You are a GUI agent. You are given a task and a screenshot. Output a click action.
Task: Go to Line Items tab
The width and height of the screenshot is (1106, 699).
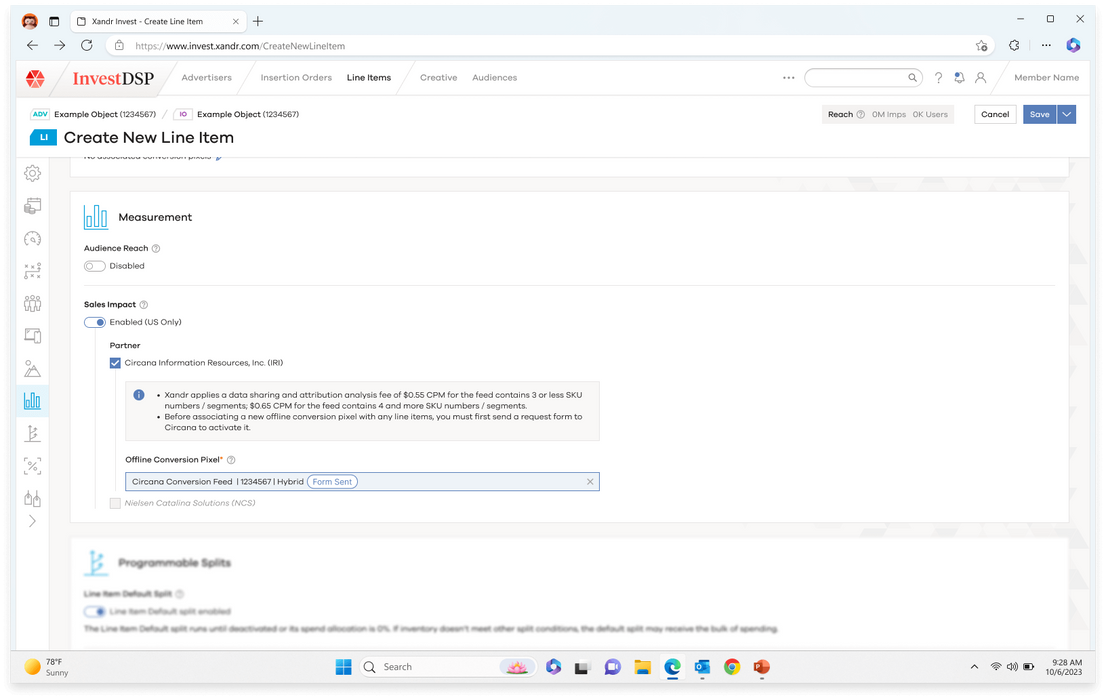(x=369, y=78)
